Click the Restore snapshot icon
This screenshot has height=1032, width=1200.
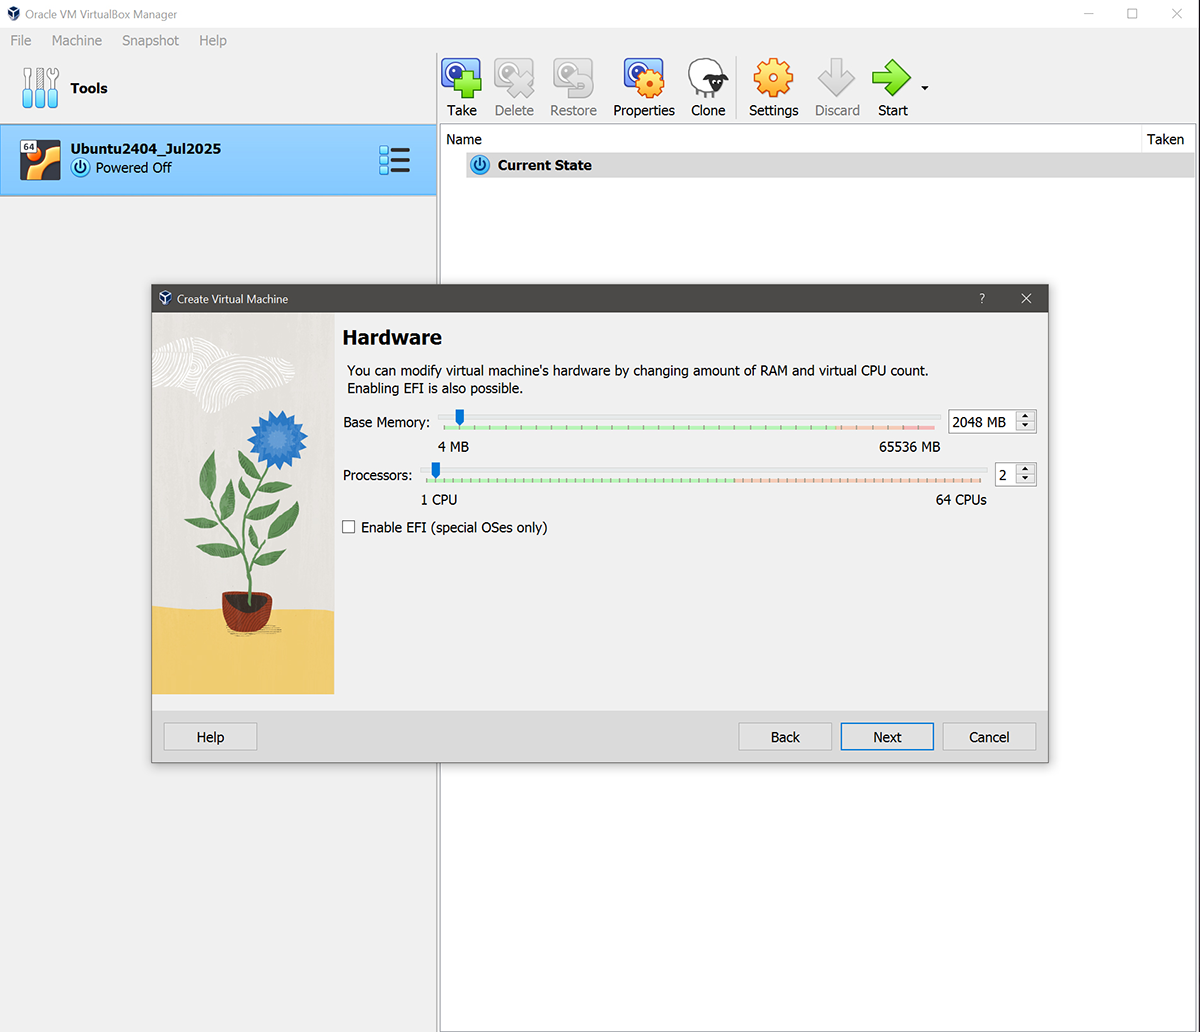[x=573, y=78]
